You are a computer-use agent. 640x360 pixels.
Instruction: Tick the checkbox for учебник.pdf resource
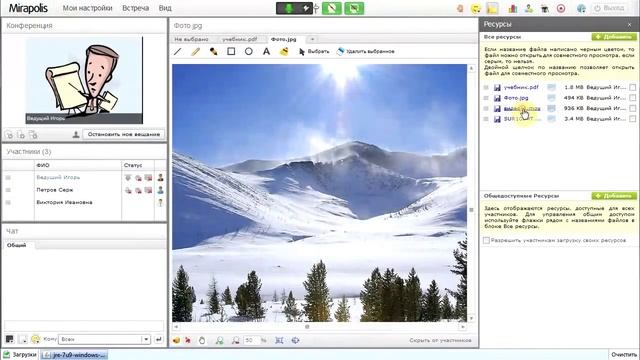[632, 87]
